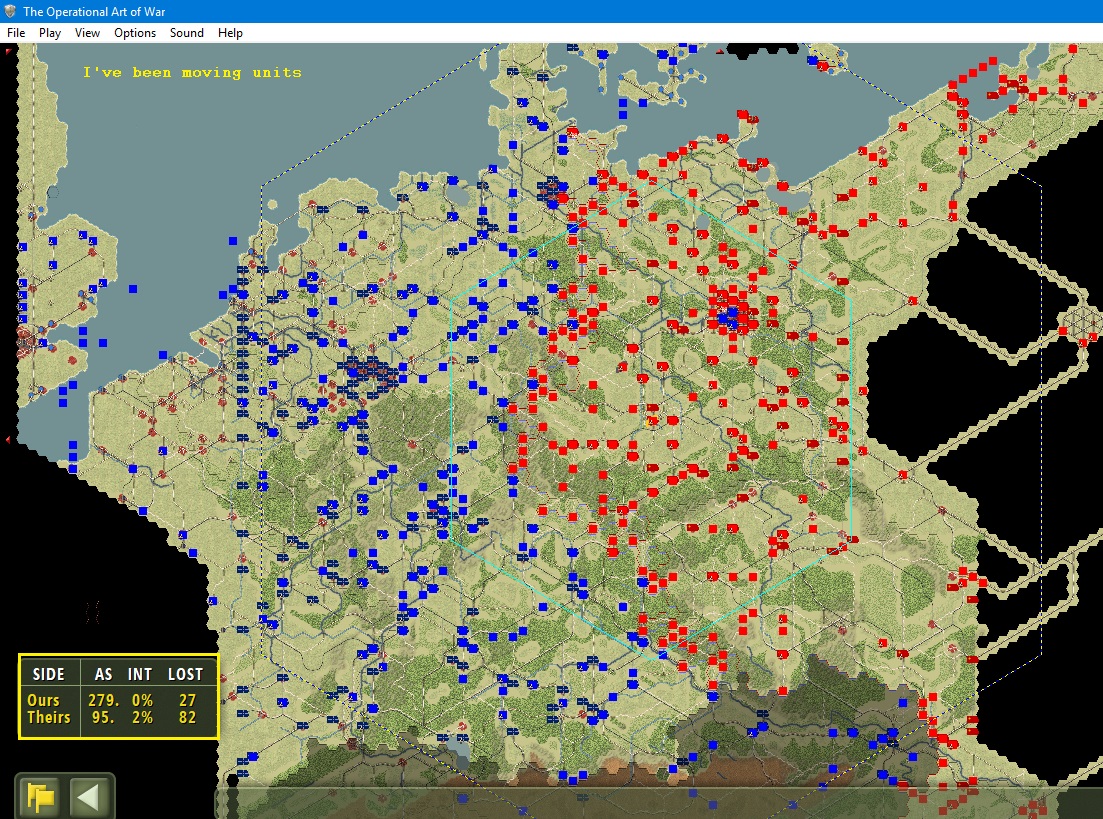
Task: Select the 'Ours' row label
Action: pyautogui.click(x=44, y=700)
